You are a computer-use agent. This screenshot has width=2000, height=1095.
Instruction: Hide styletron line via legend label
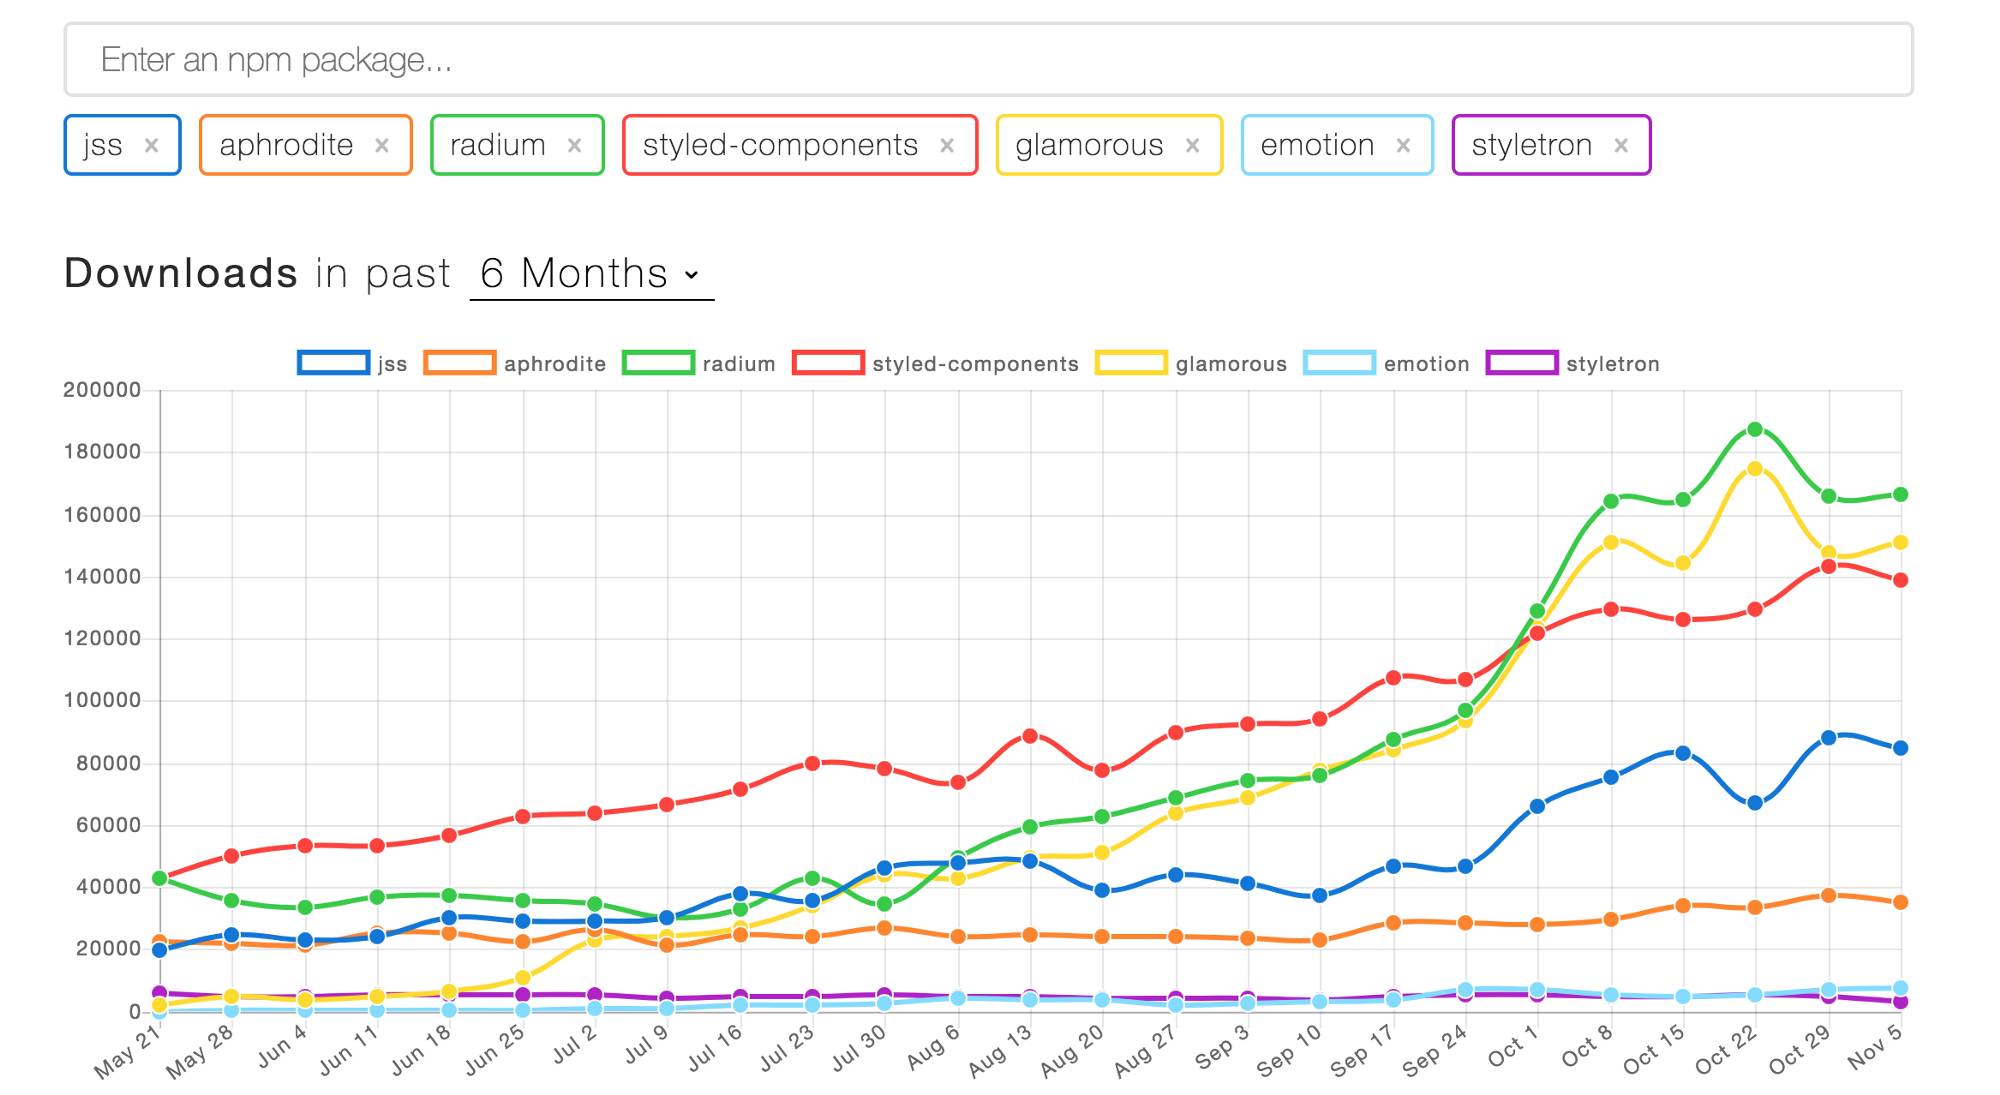[1612, 364]
